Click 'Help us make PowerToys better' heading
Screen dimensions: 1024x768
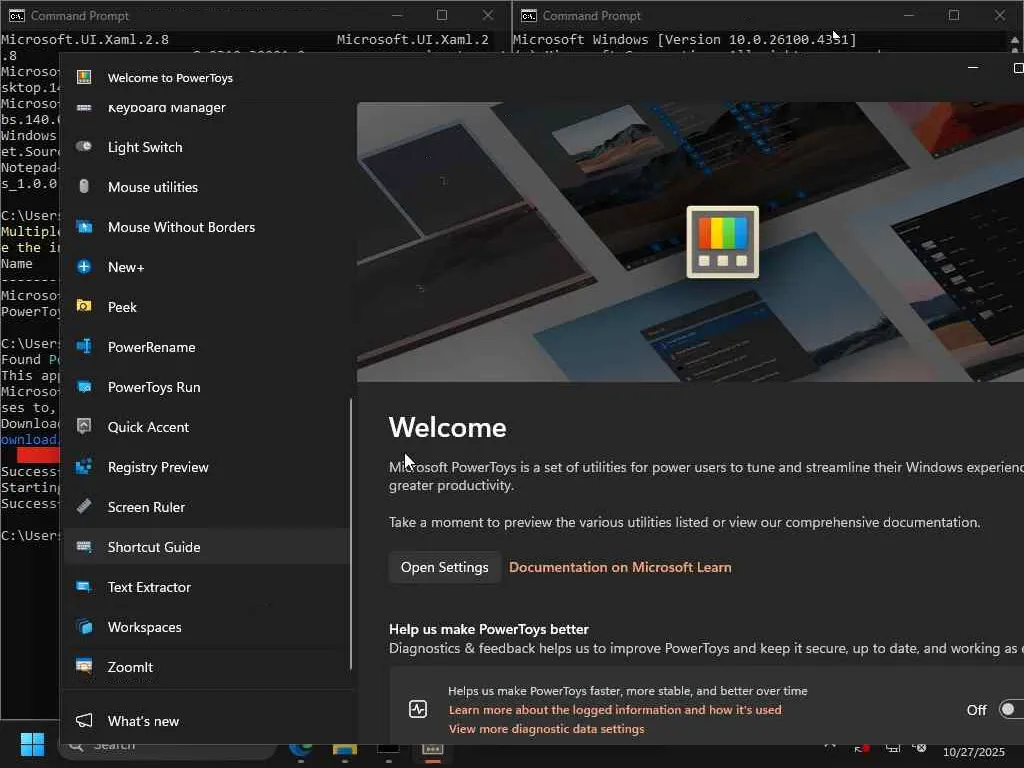pyautogui.click(x=488, y=629)
